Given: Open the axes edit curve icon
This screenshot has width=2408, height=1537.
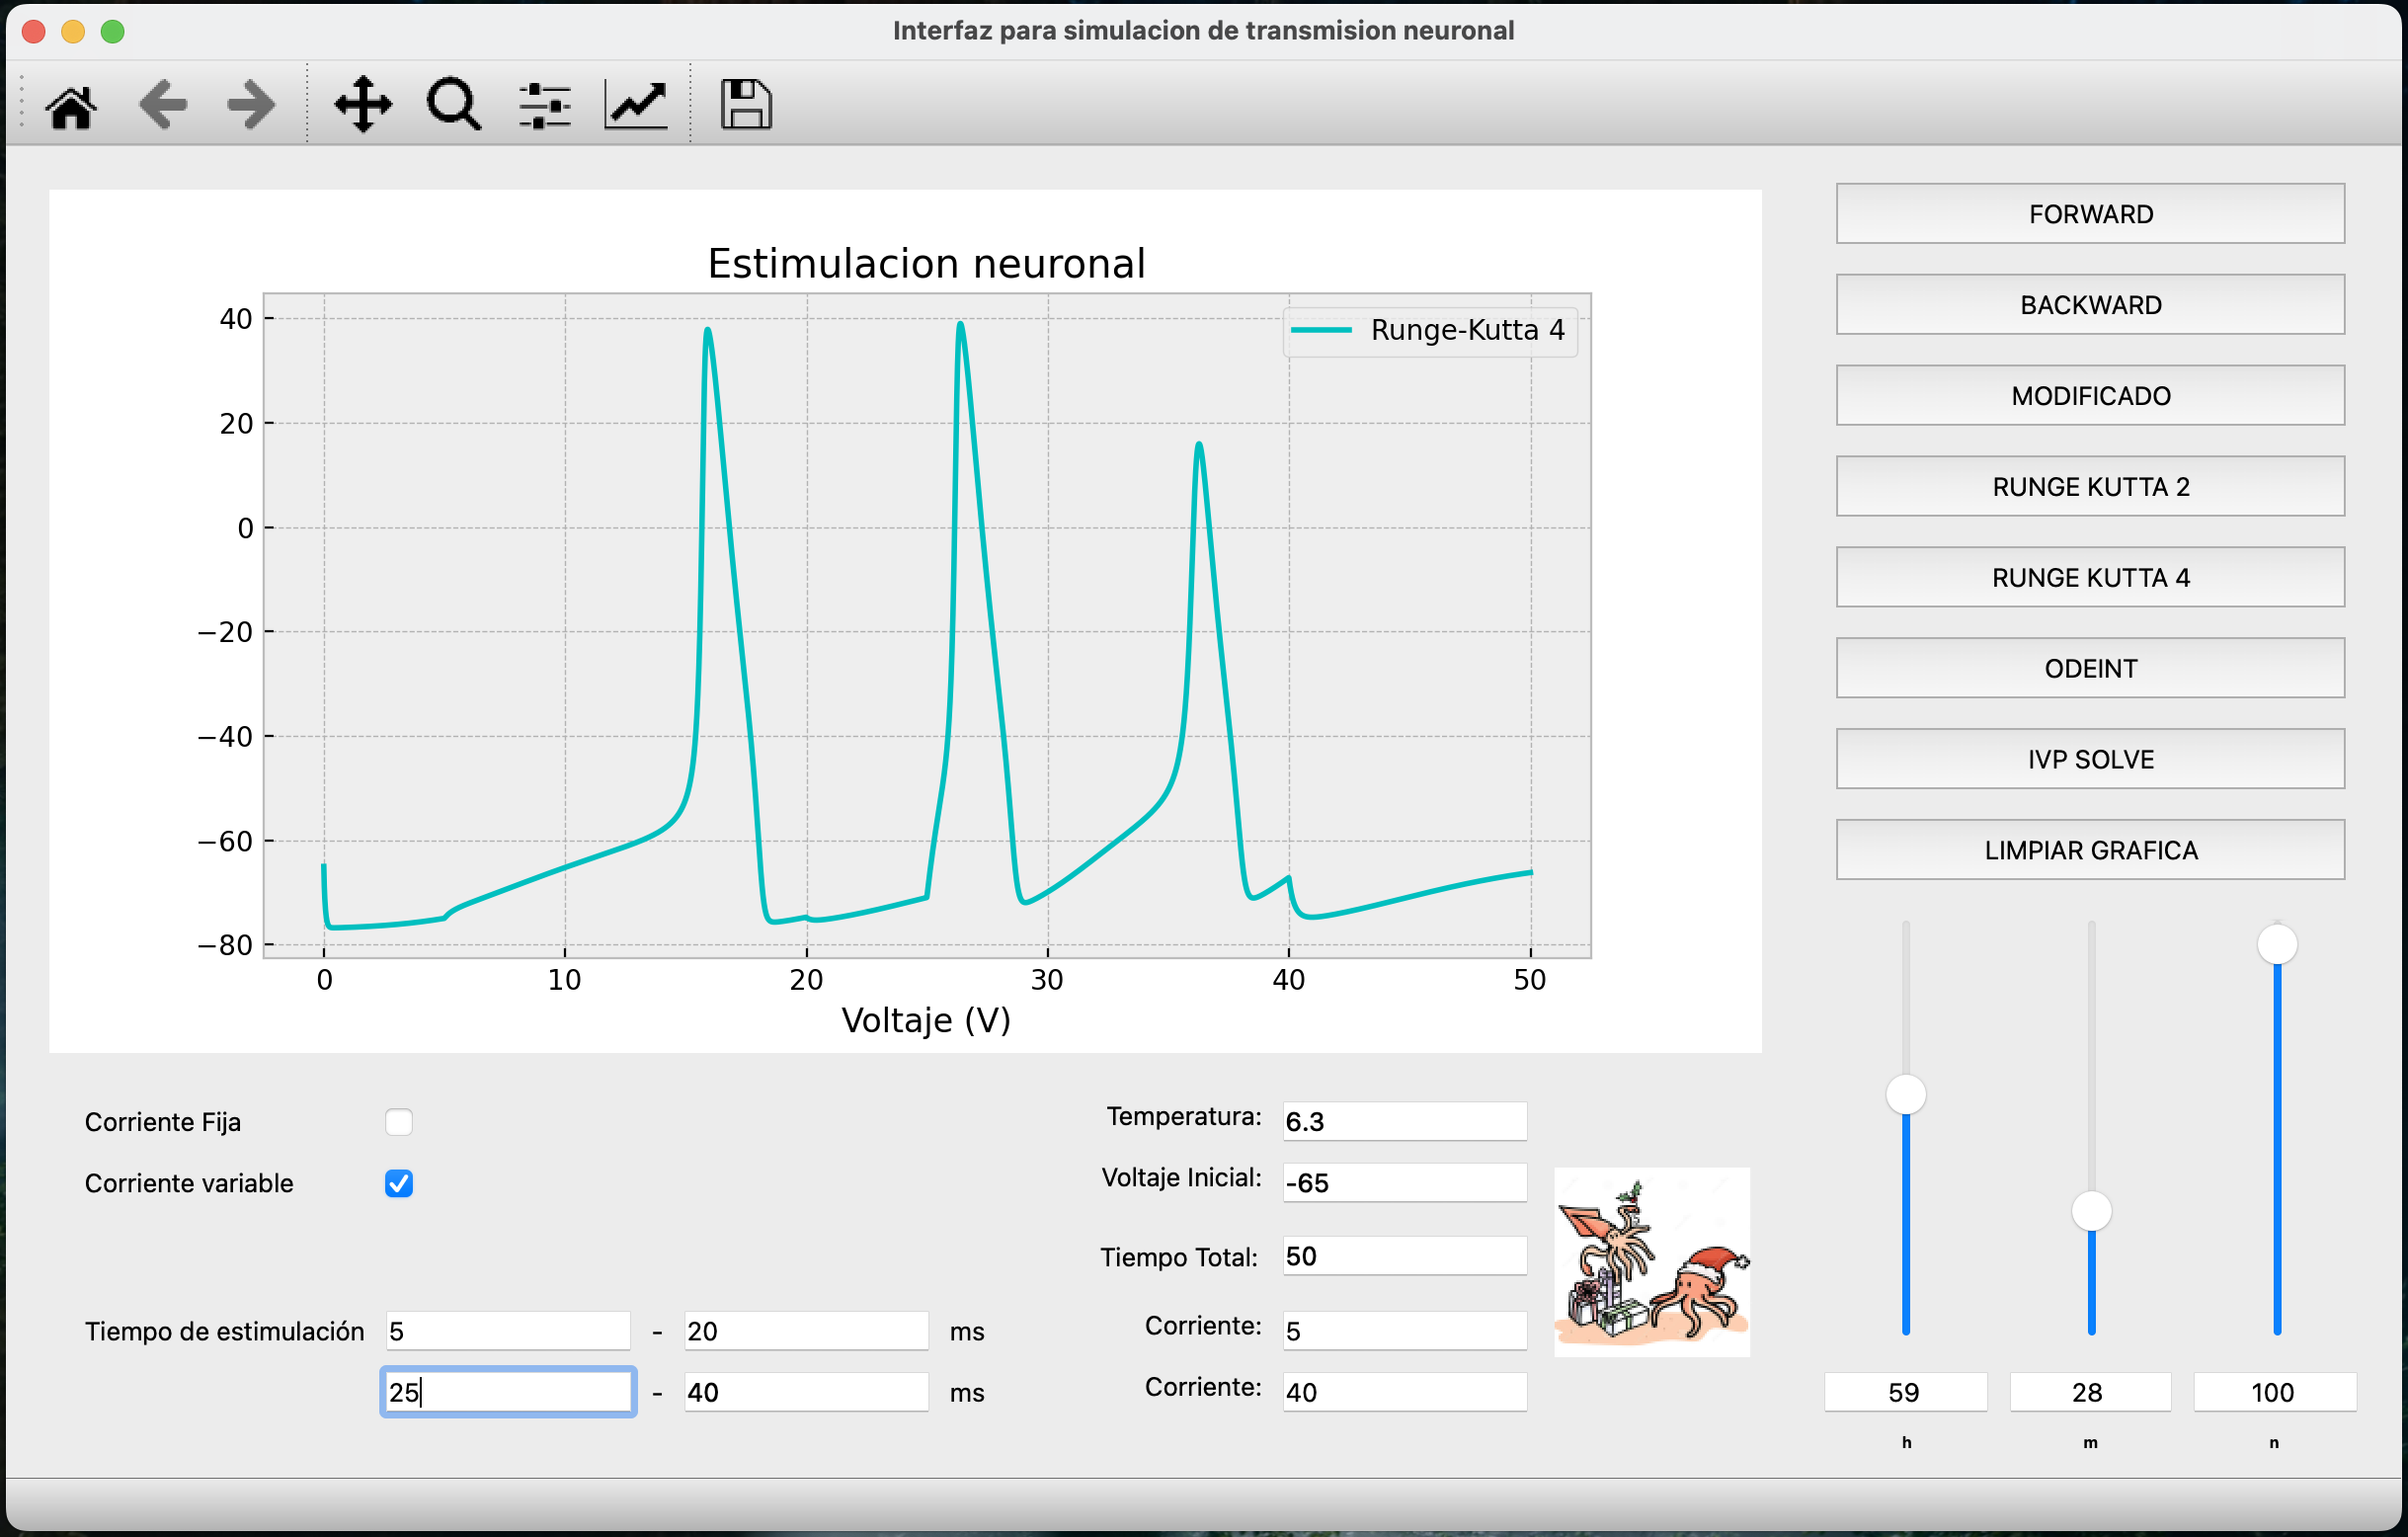Looking at the screenshot, I should click(x=636, y=104).
